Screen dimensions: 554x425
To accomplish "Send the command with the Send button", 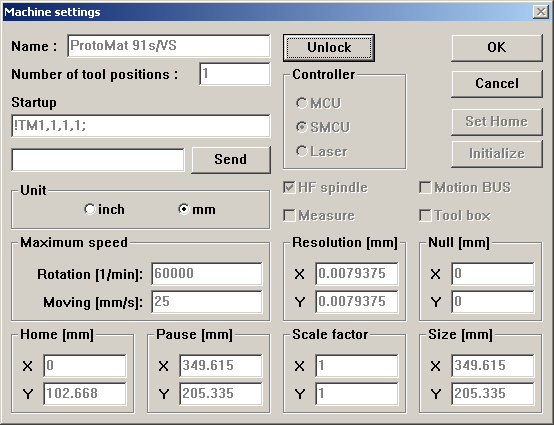I will tap(231, 160).
